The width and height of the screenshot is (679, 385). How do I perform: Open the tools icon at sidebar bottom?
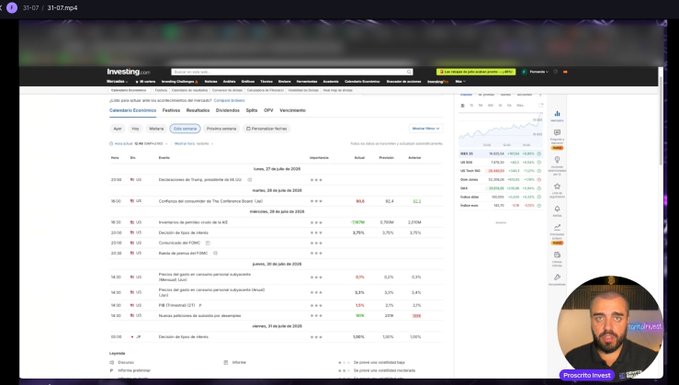pyautogui.click(x=557, y=277)
